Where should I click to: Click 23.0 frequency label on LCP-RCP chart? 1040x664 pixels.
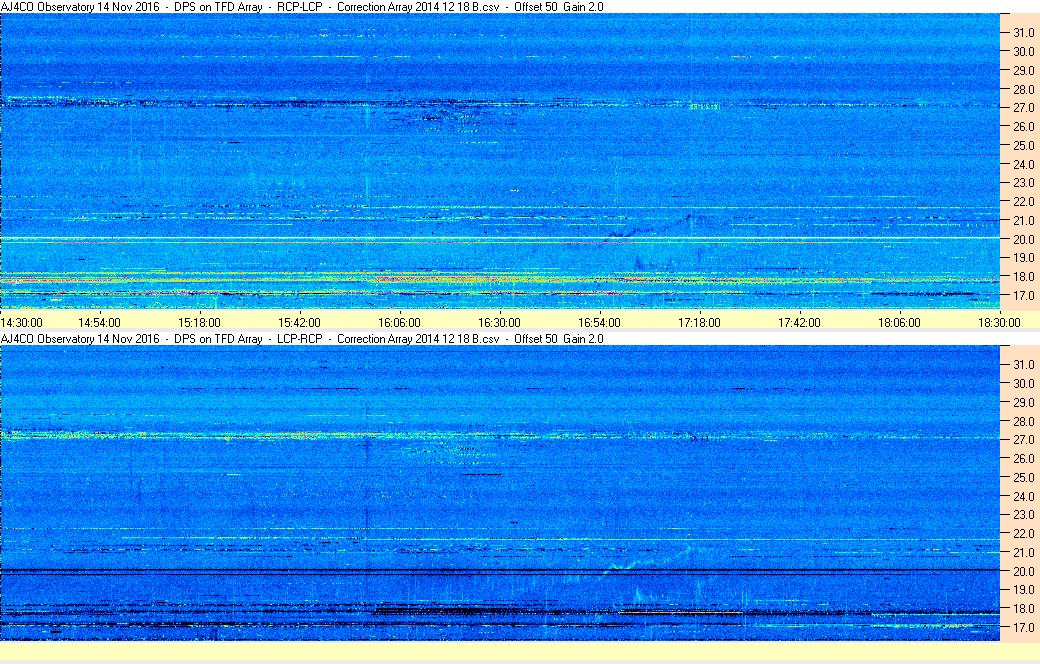(1023, 515)
